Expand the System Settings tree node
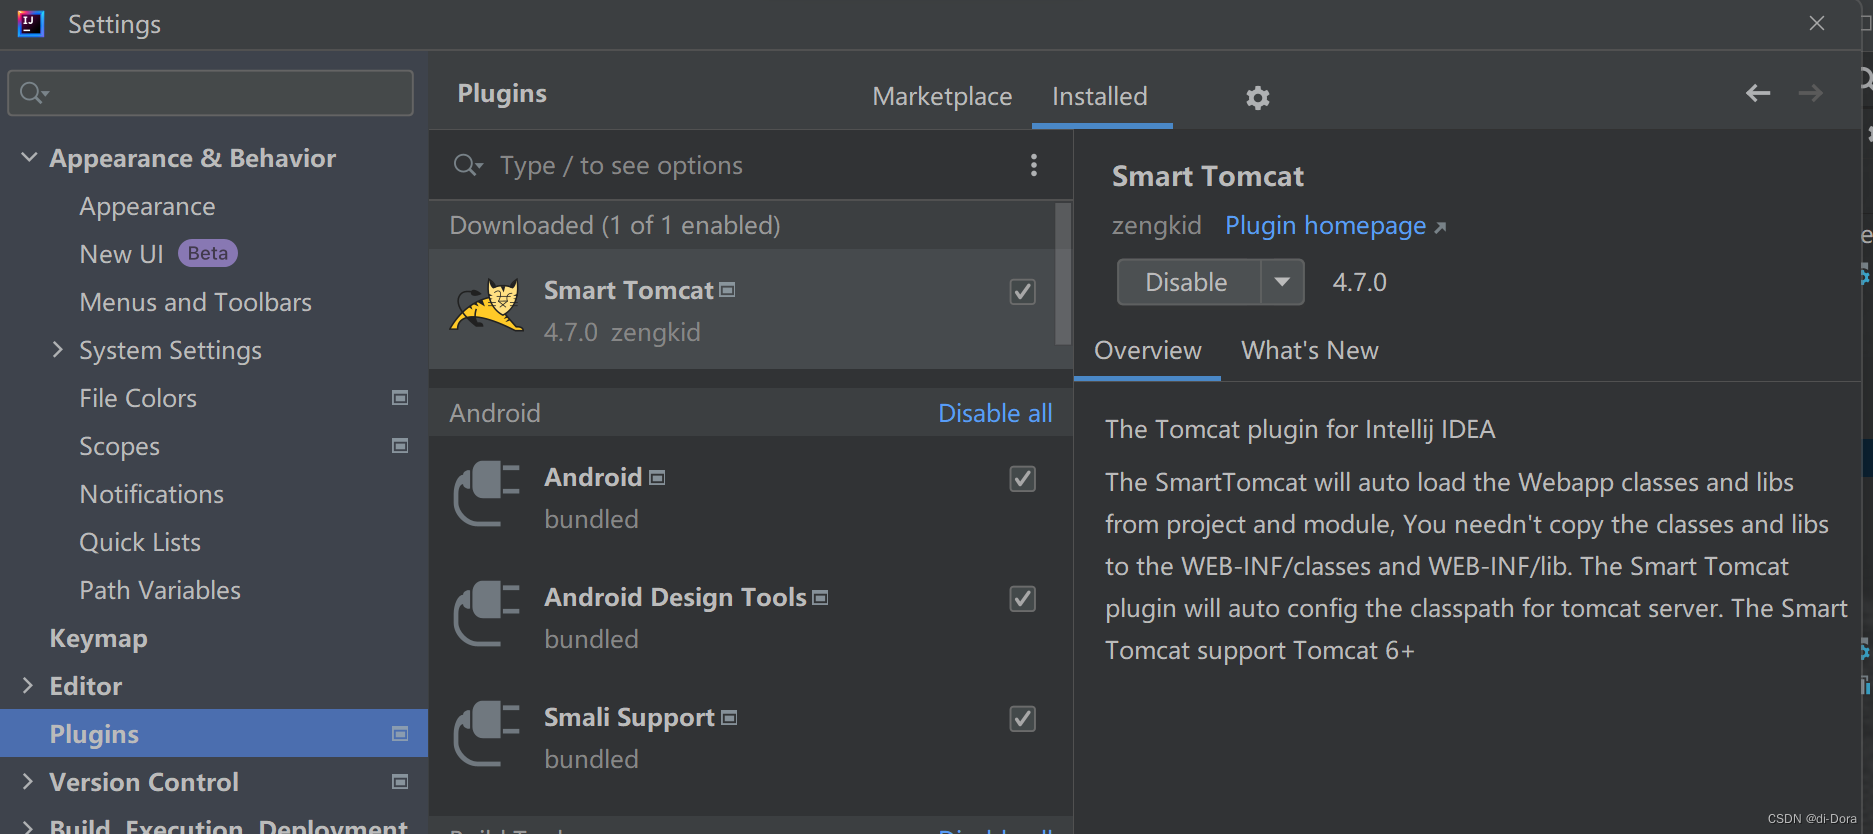The image size is (1873, 834). 57,350
